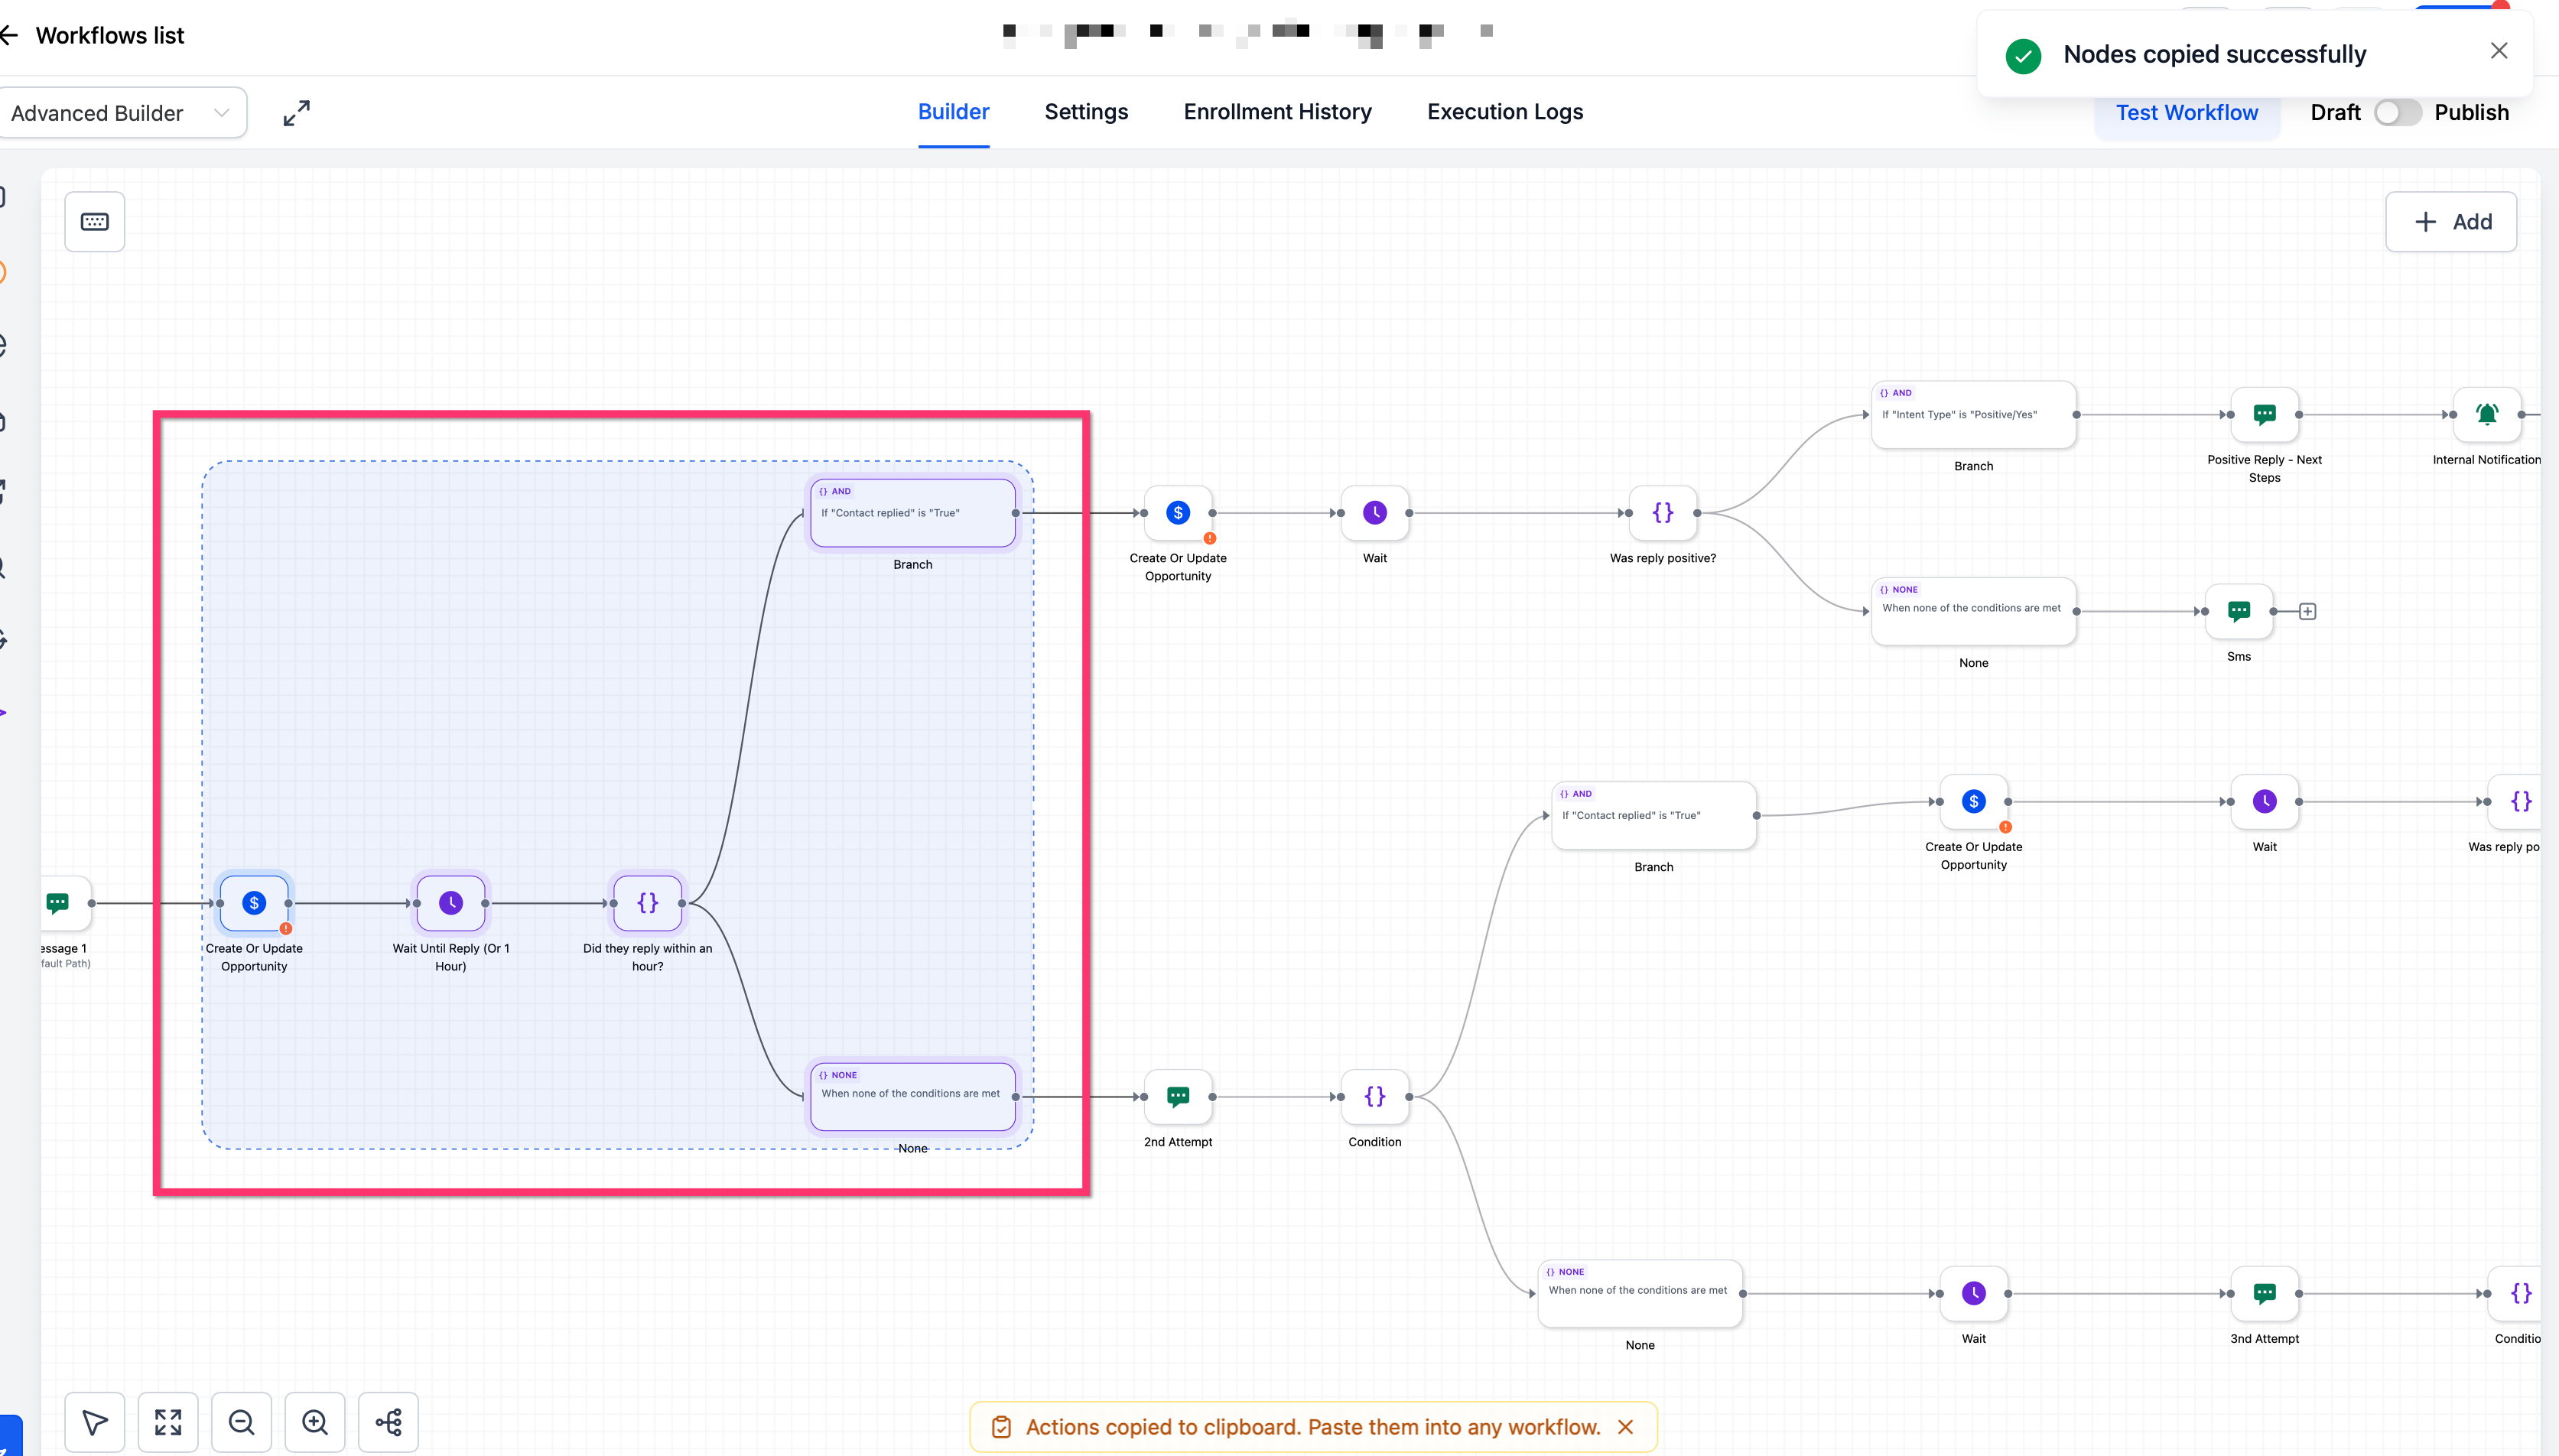The height and width of the screenshot is (1456, 2559).
Task: Click the clipboard icon in copied banner
Action: coord(1000,1427)
